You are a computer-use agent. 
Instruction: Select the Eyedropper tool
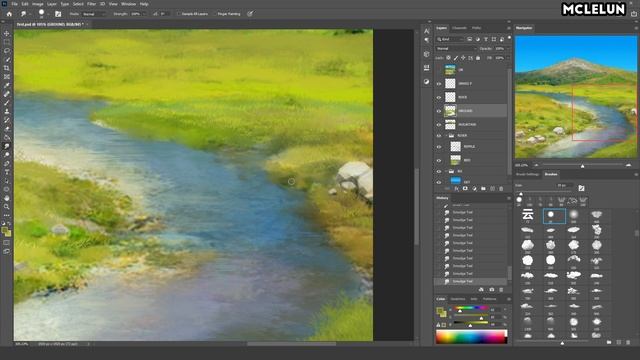(x=7, y=85)
